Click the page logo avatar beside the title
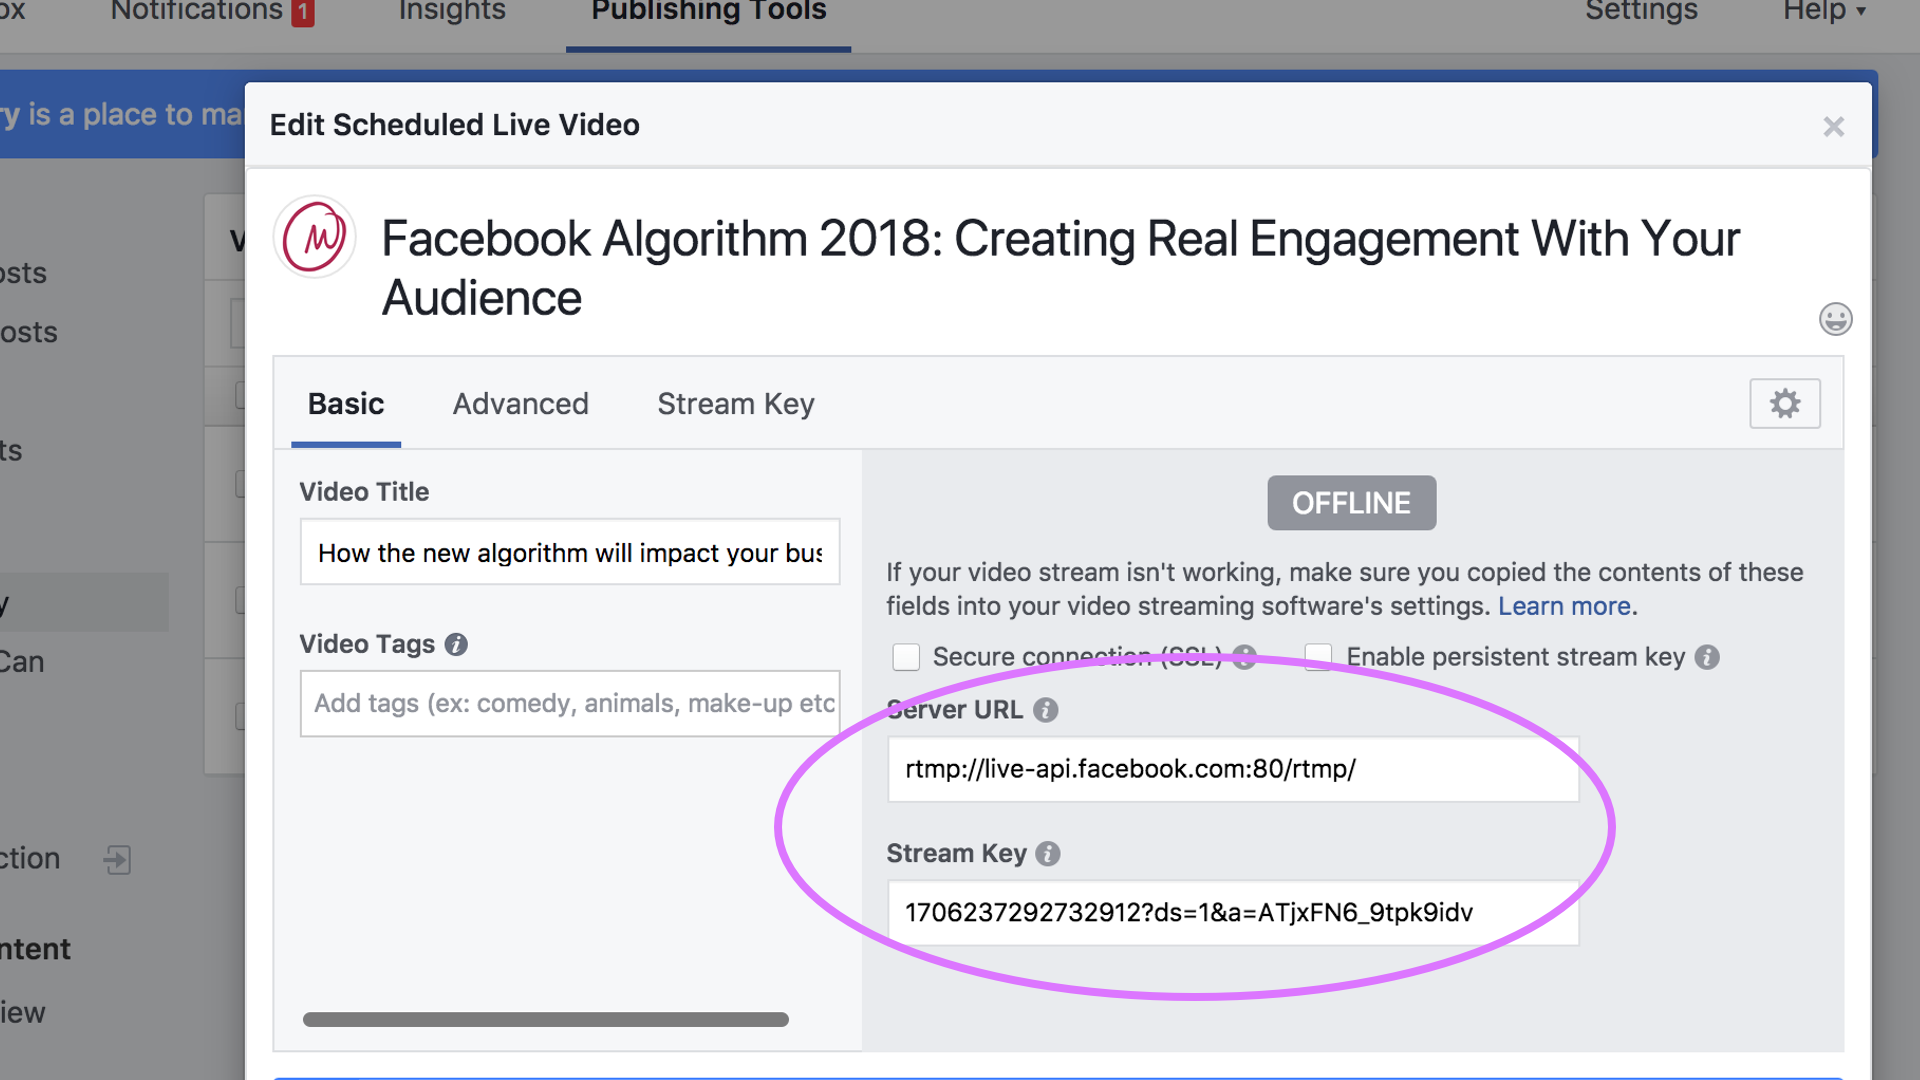 pos(314,237)
